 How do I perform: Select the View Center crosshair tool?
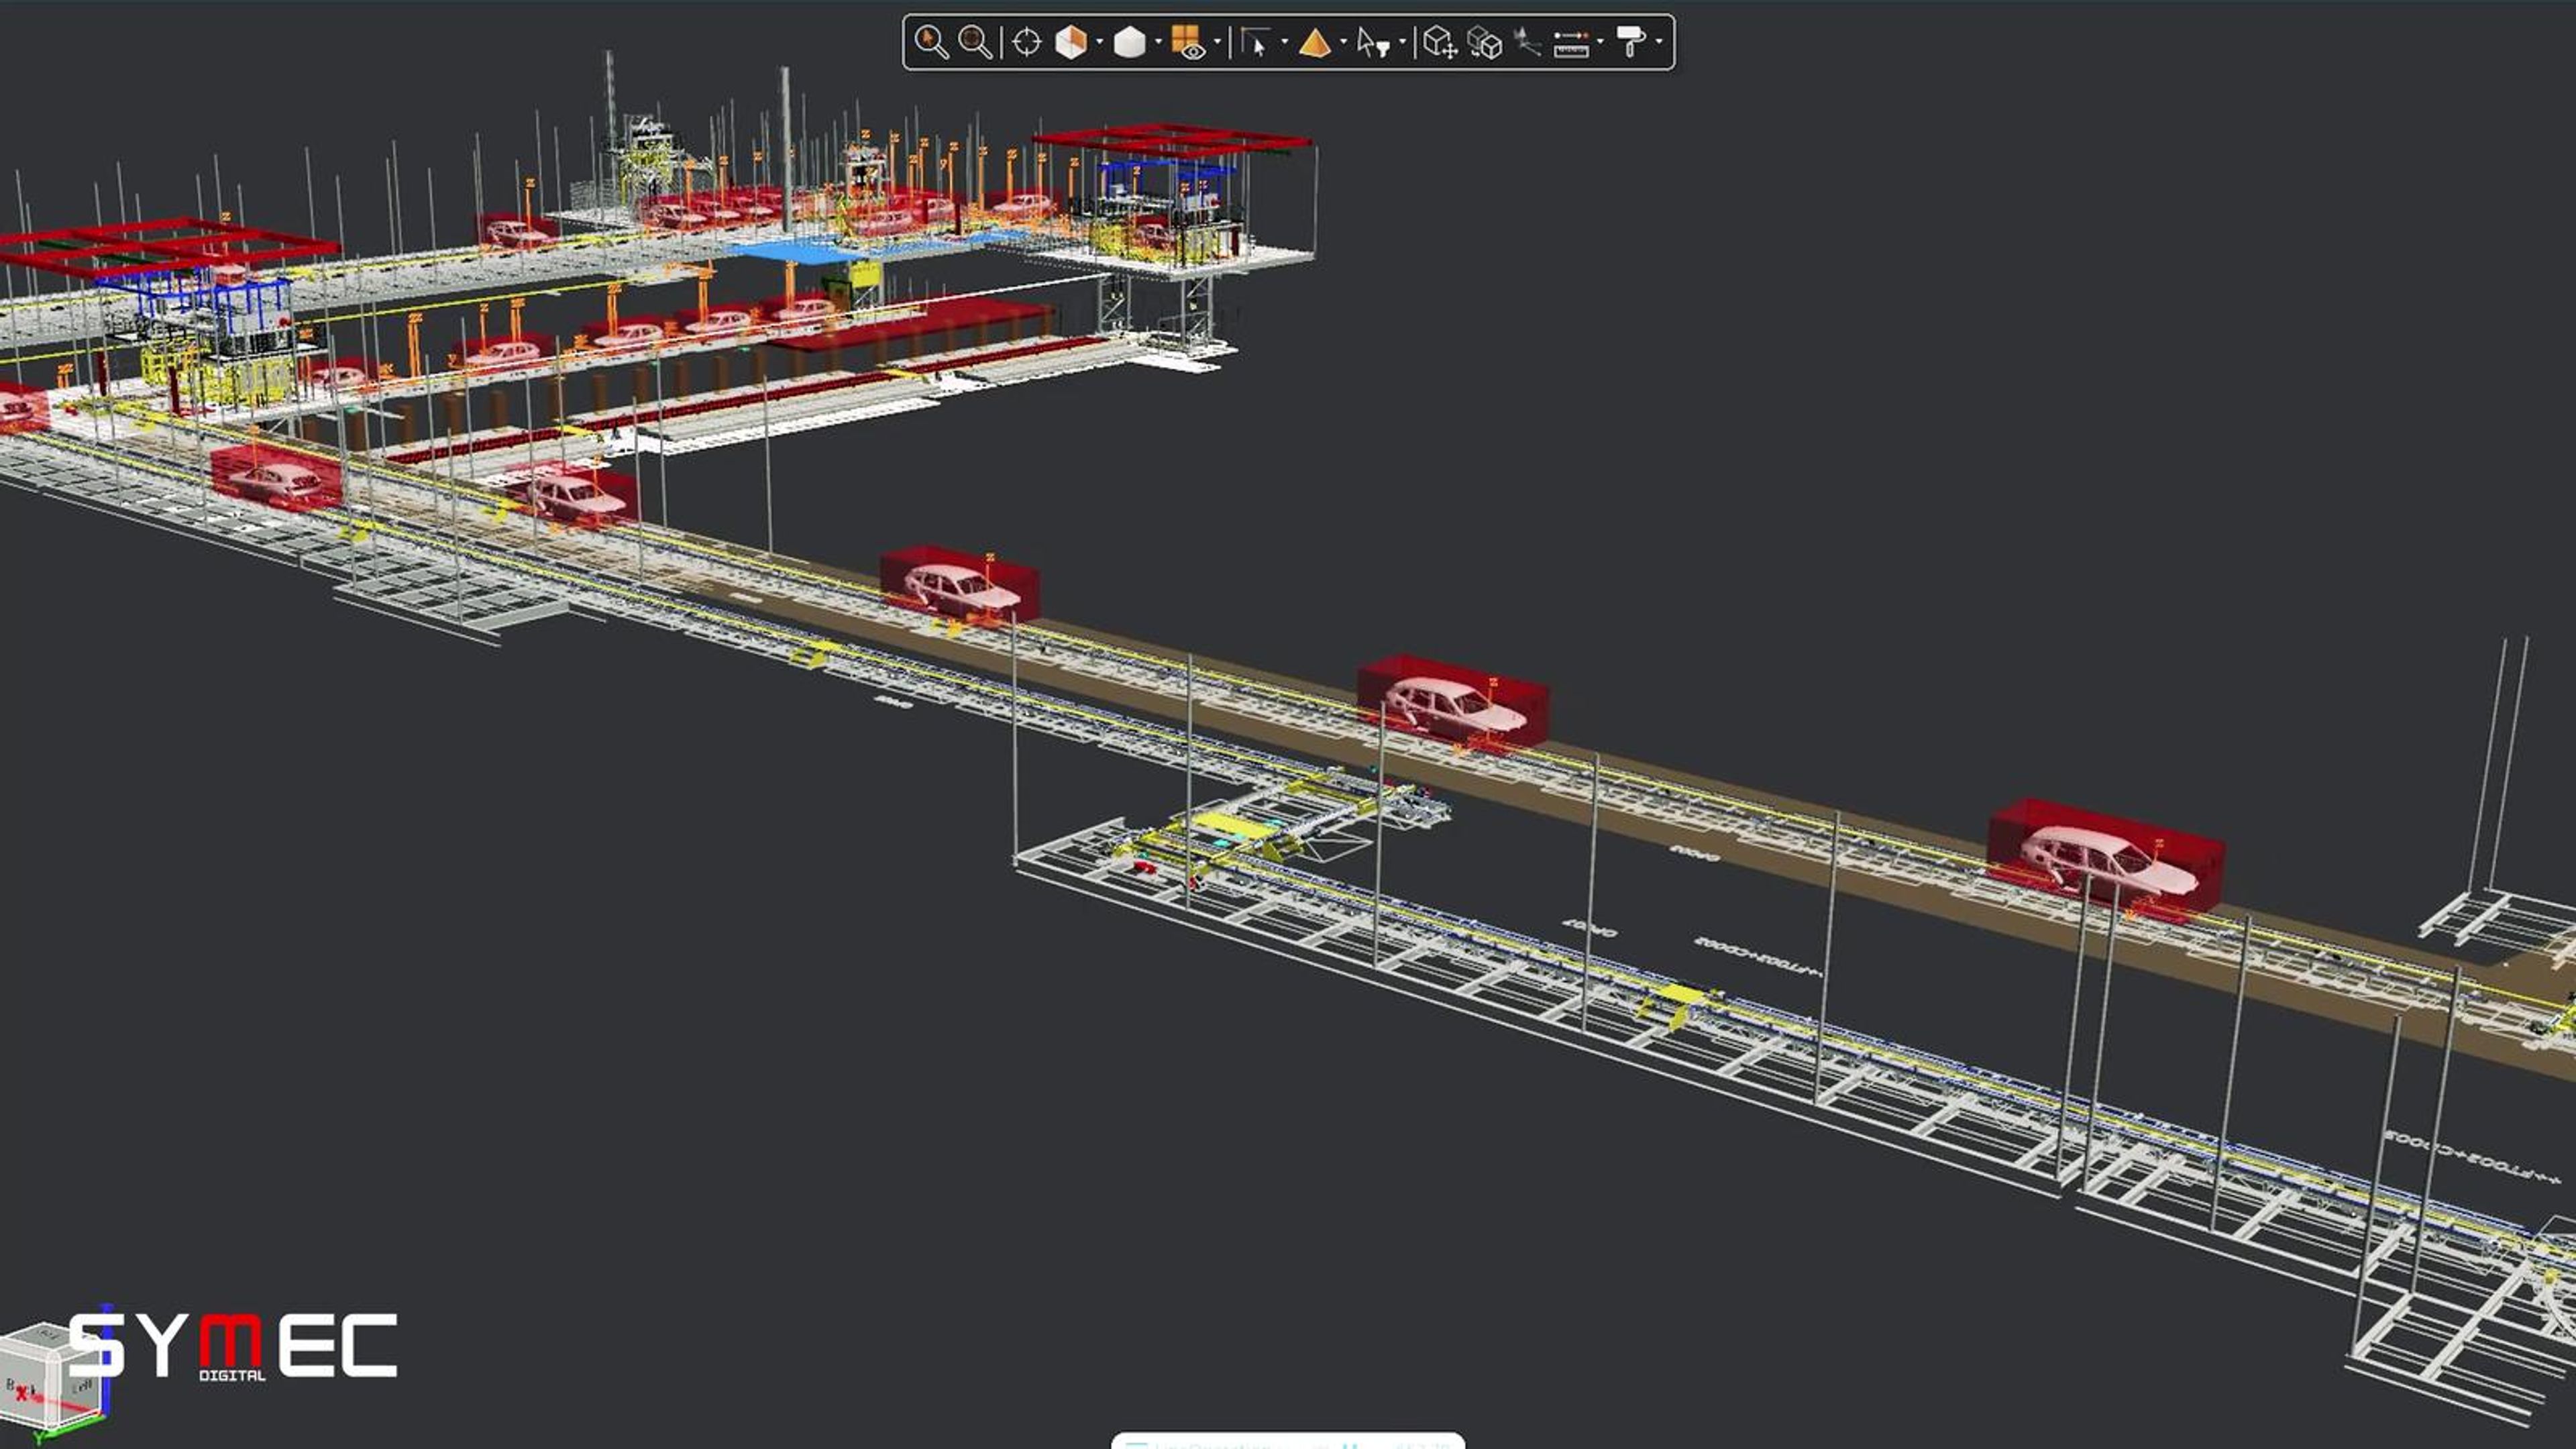point(1027,42)
